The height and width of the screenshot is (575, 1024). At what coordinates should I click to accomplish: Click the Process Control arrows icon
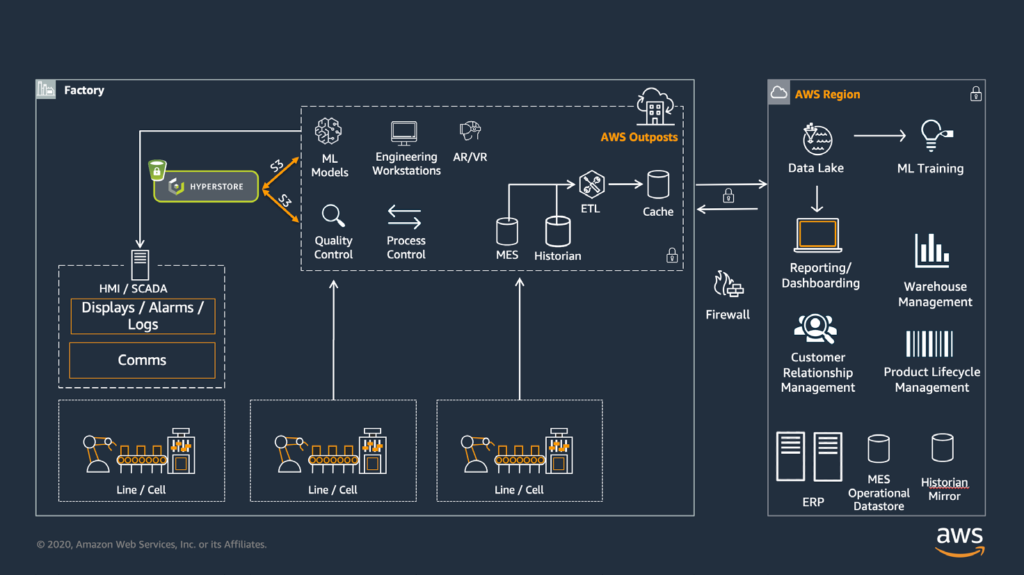[x=405, y=216]
